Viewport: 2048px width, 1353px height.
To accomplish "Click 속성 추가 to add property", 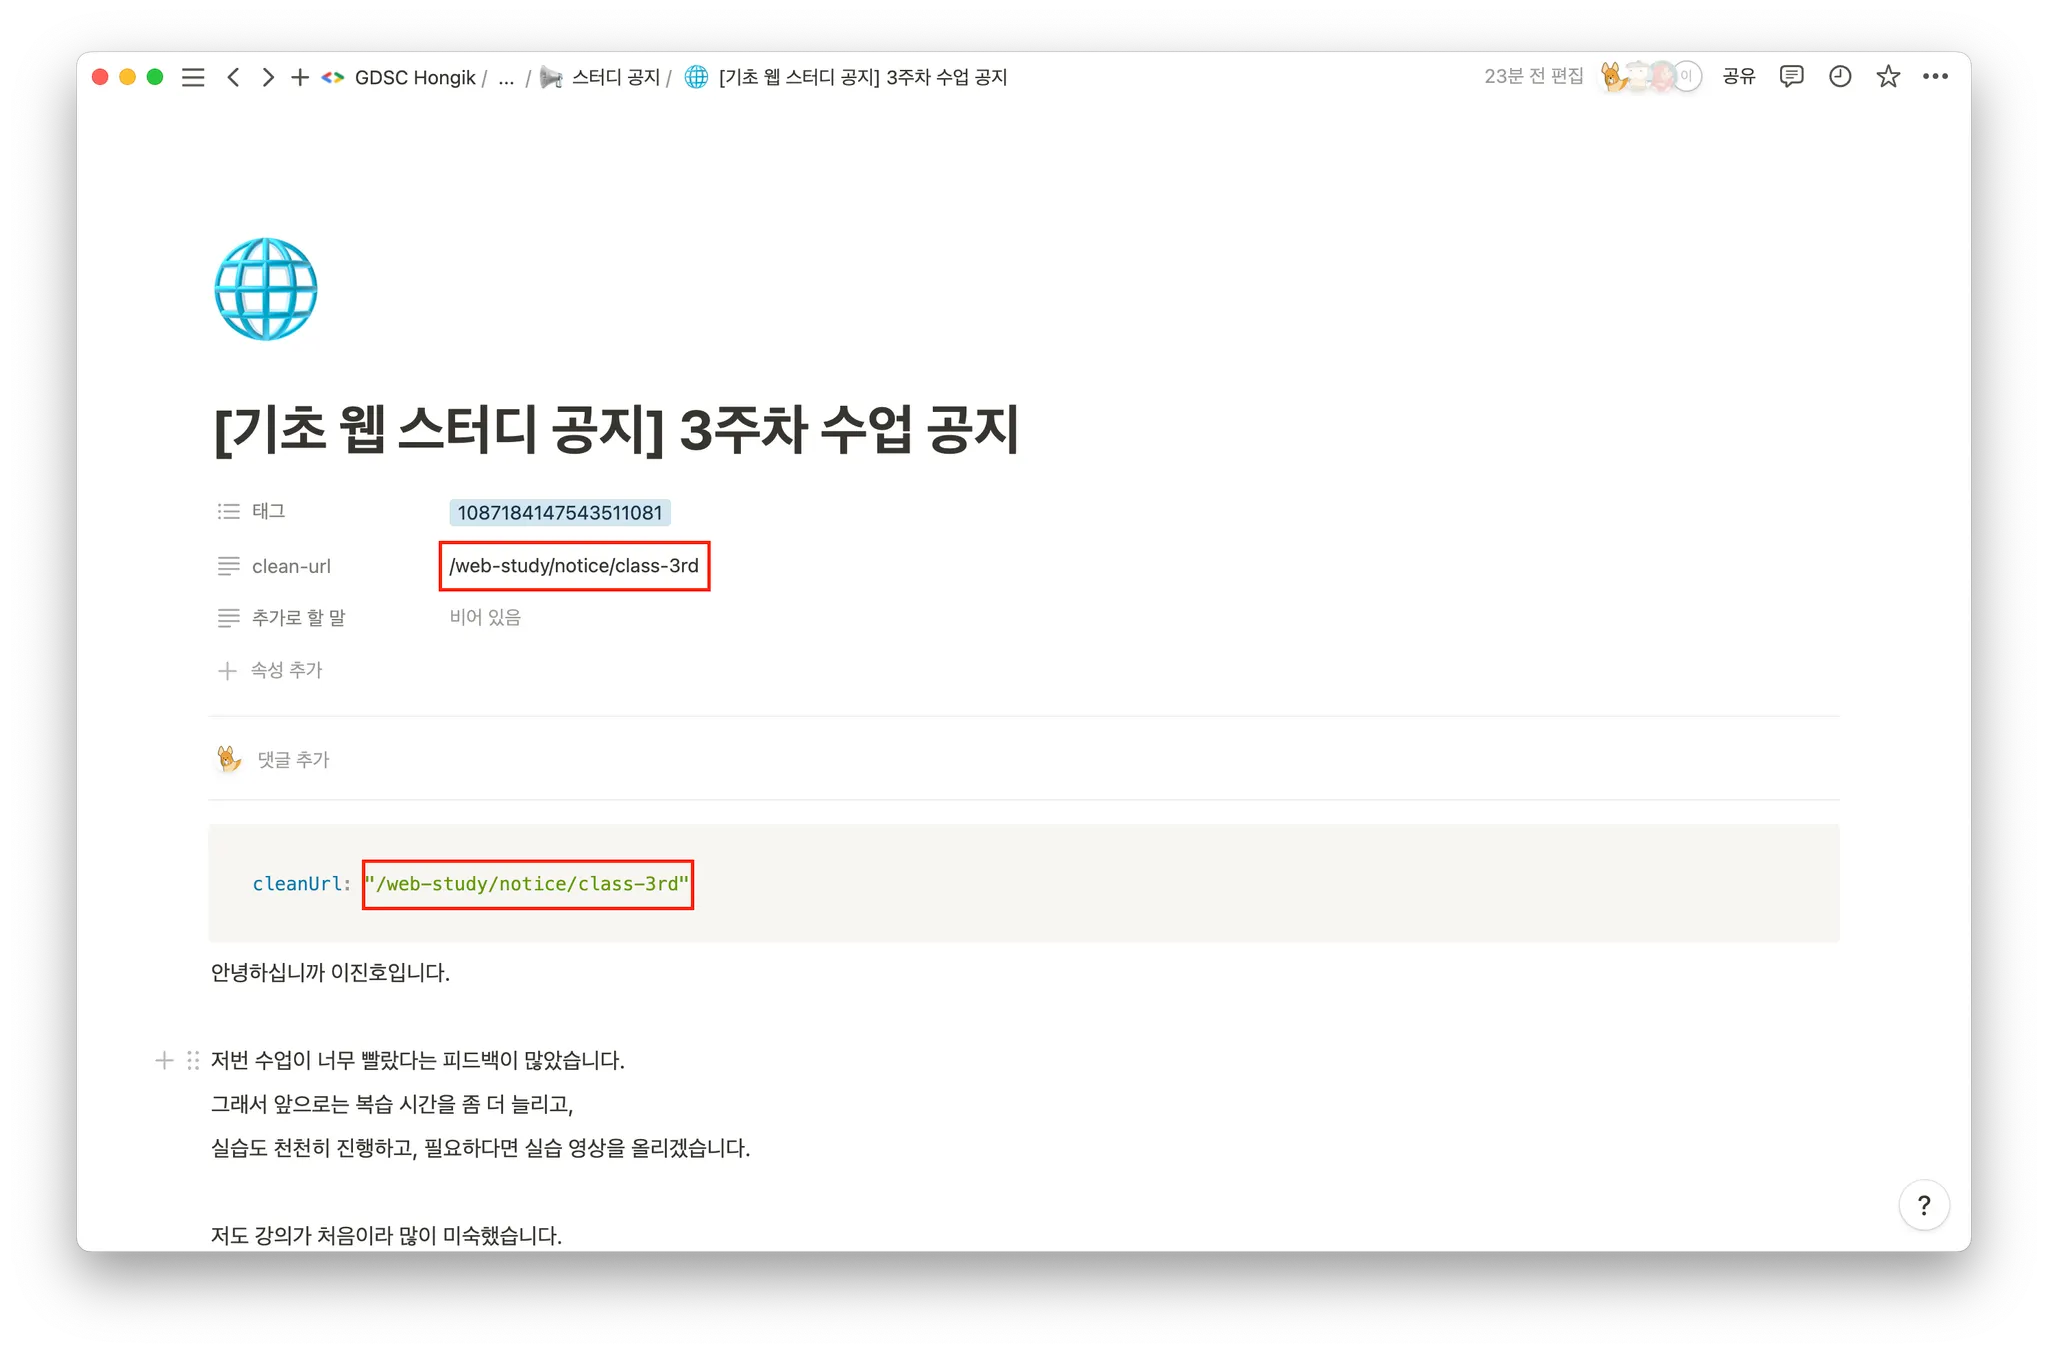I will [x=286, y=670].
